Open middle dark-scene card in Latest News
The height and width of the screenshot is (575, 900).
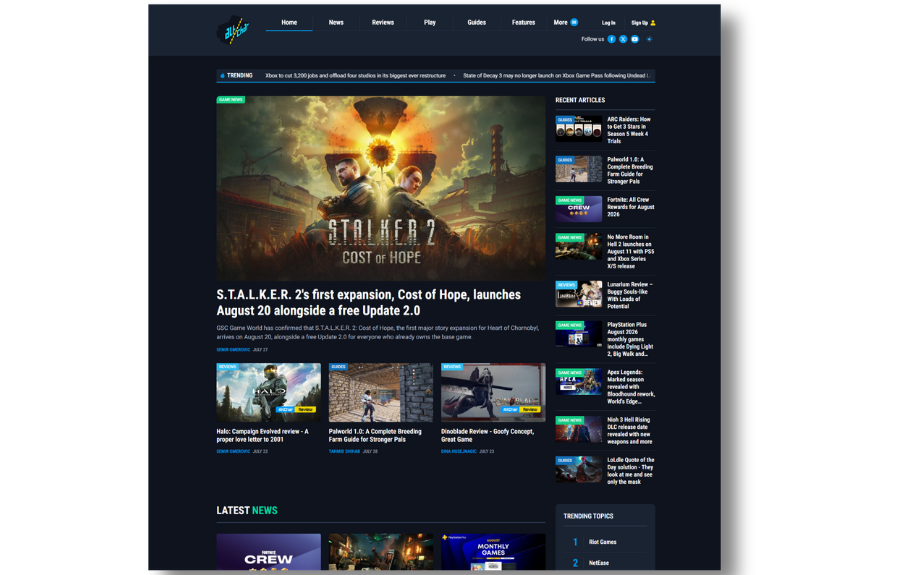[x=381, y=552]
